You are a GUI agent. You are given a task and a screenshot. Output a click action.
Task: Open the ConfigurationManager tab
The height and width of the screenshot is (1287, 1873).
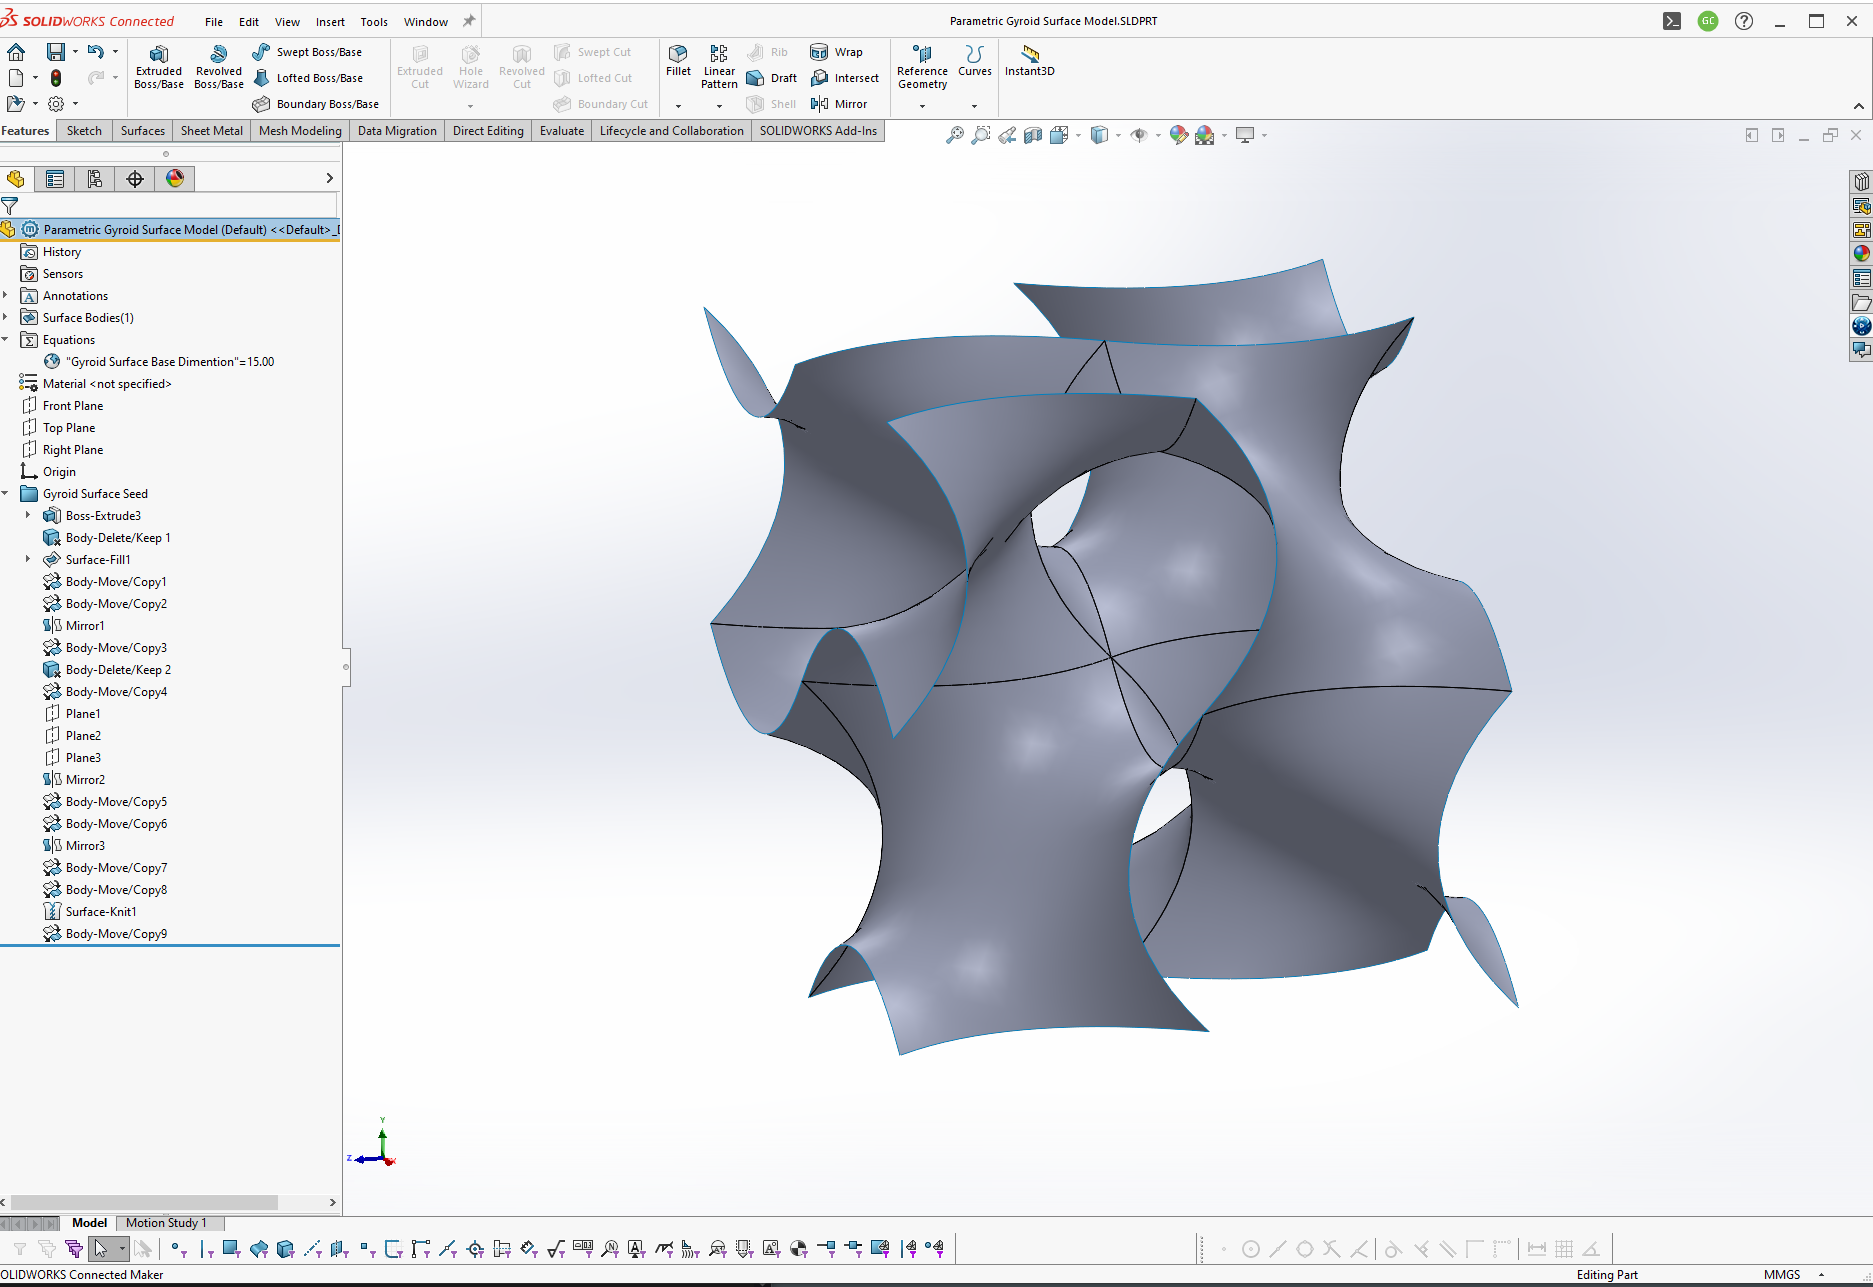pyautogui.click(x=95, y=179)
